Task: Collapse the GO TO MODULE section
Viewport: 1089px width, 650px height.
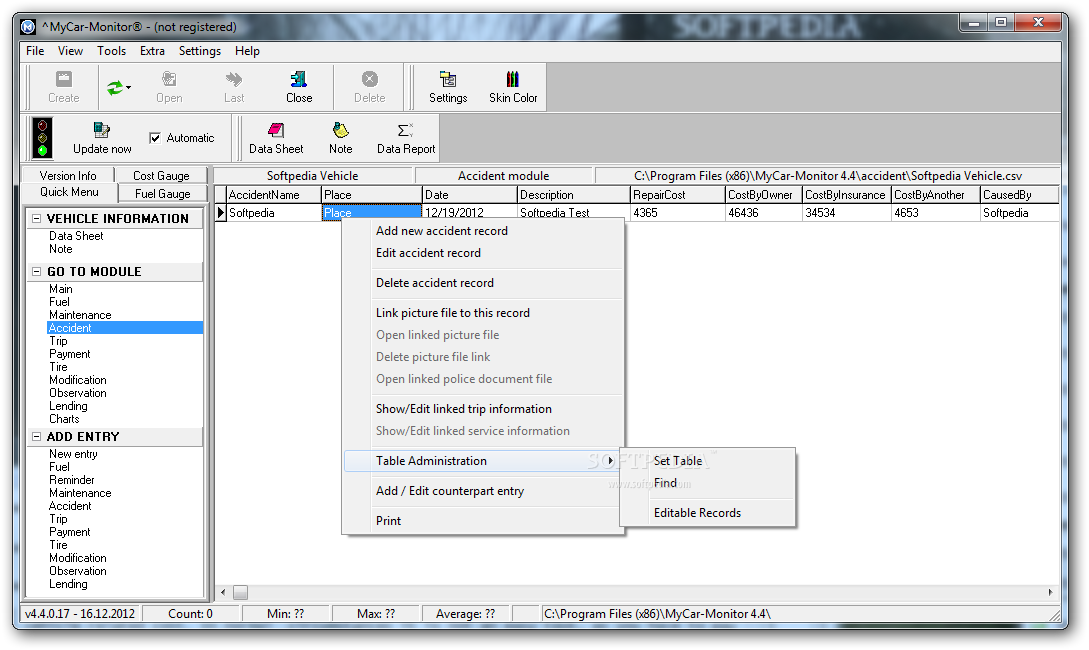Action: (x=37, y=272)
